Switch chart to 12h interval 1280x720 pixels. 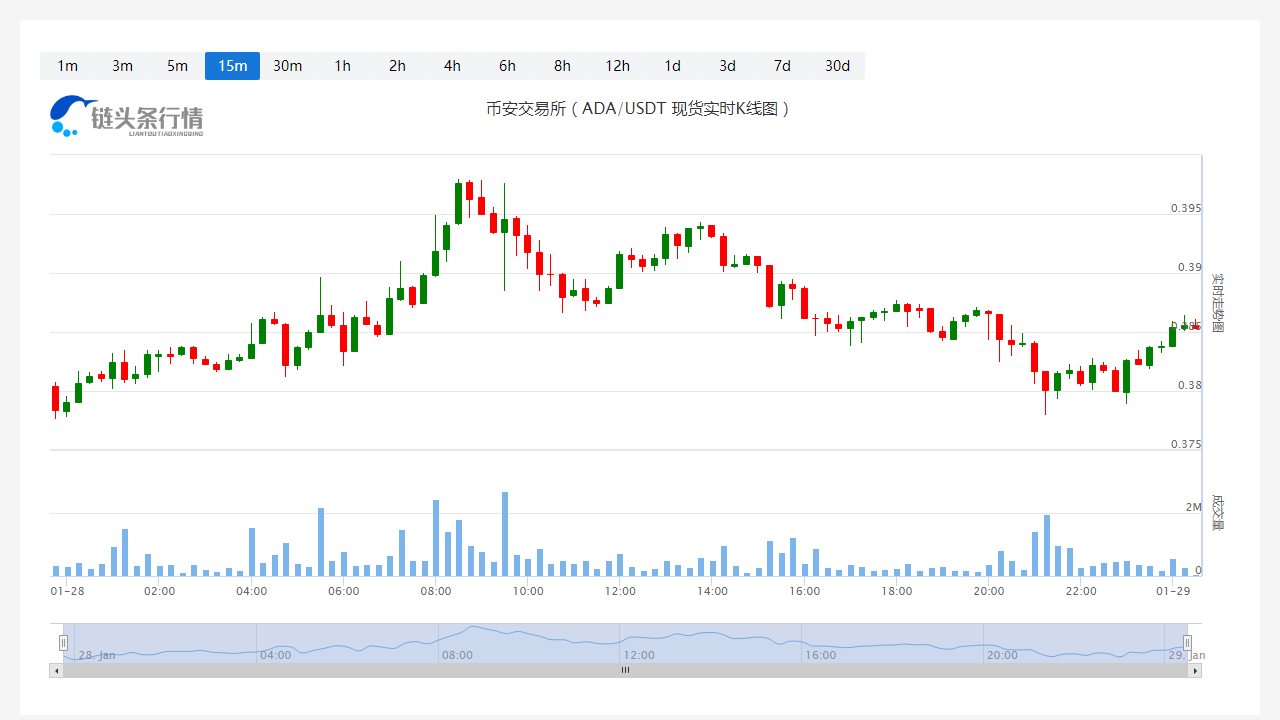[x=617, y=66]
